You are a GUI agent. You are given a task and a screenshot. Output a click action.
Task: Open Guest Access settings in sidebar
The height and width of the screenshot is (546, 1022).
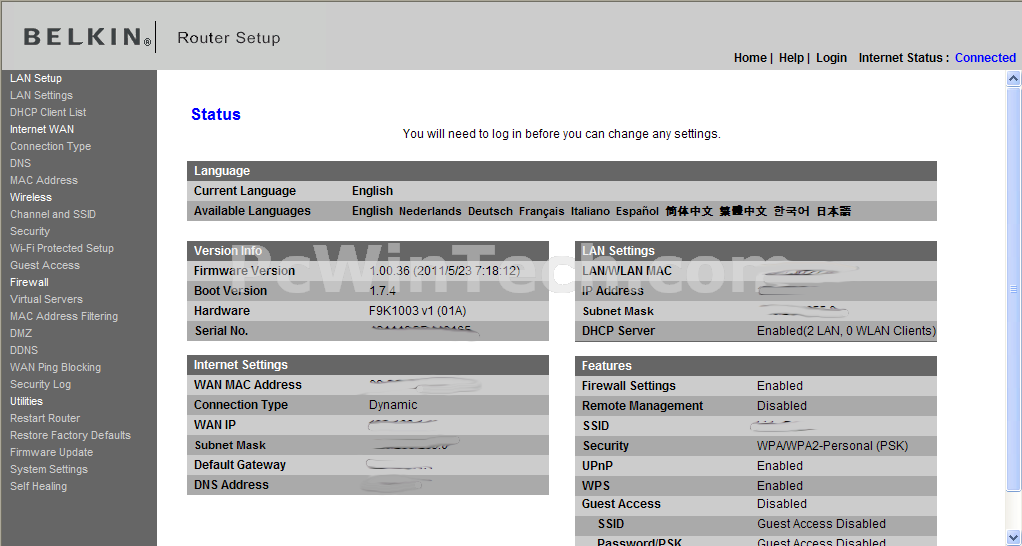click(x=44, y=265)
